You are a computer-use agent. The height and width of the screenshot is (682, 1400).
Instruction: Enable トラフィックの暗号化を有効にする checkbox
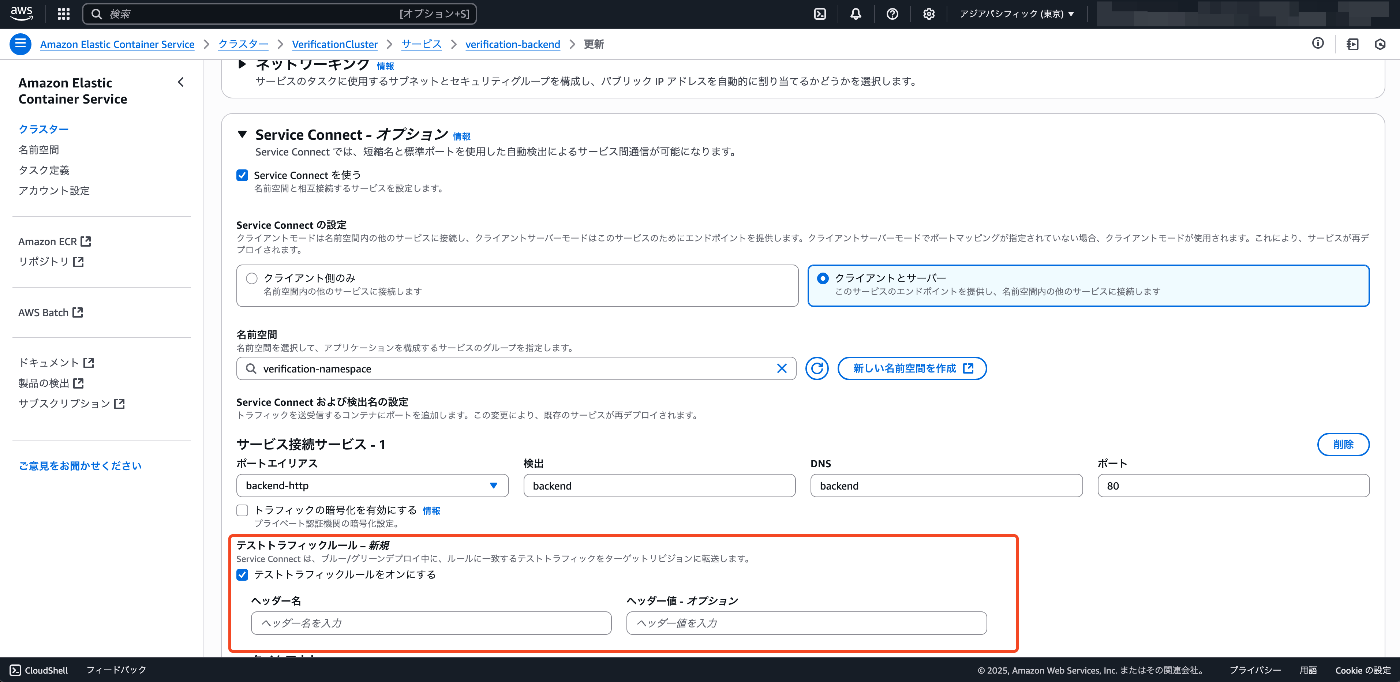[x=242, y=510]
